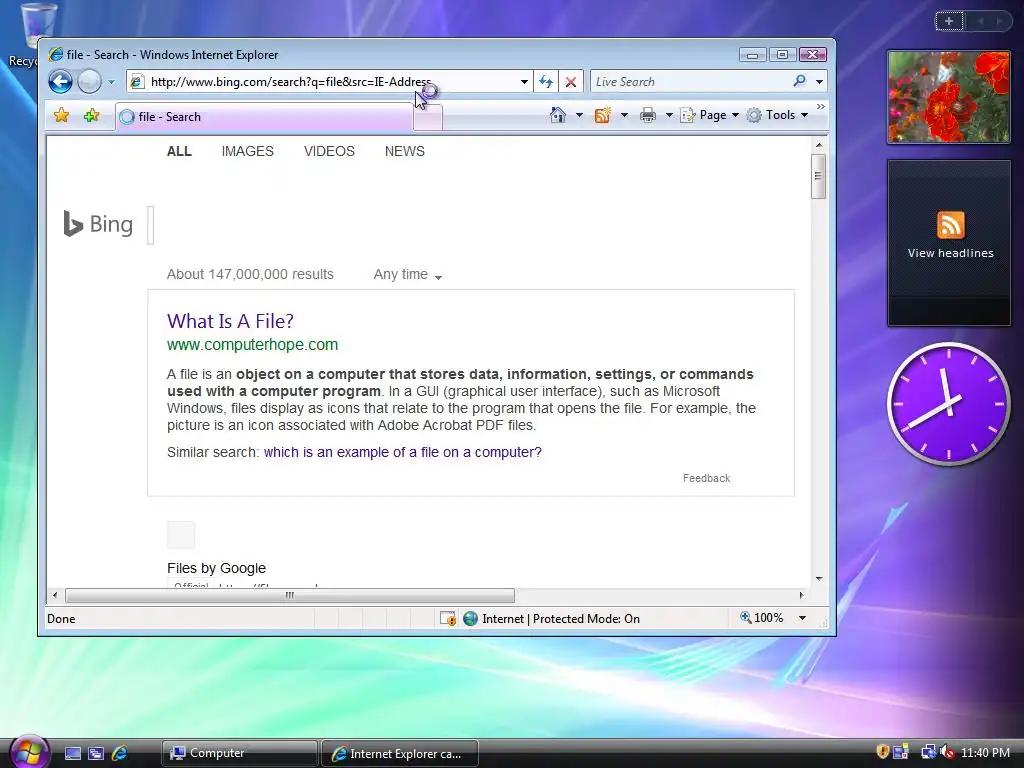Image resolution: width=1024 pixels, height=768 pixels.
Task: Click the 'About 147,000,000 results' text
Action: (250, 274)
